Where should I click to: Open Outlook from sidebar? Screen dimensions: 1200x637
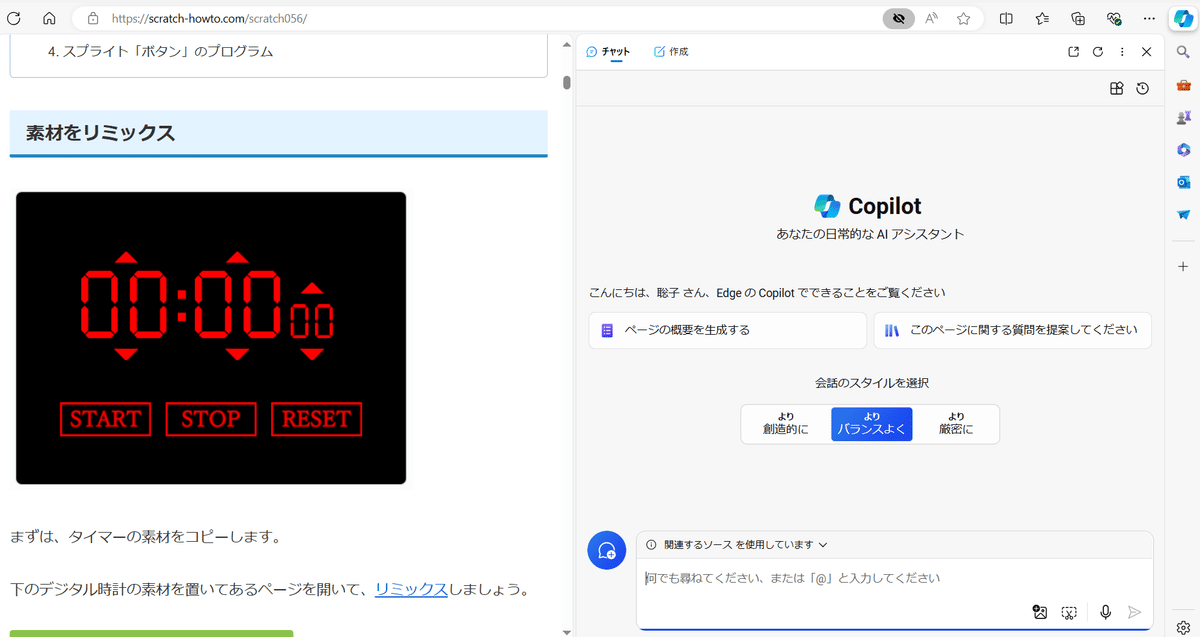tap(1184, 182)
